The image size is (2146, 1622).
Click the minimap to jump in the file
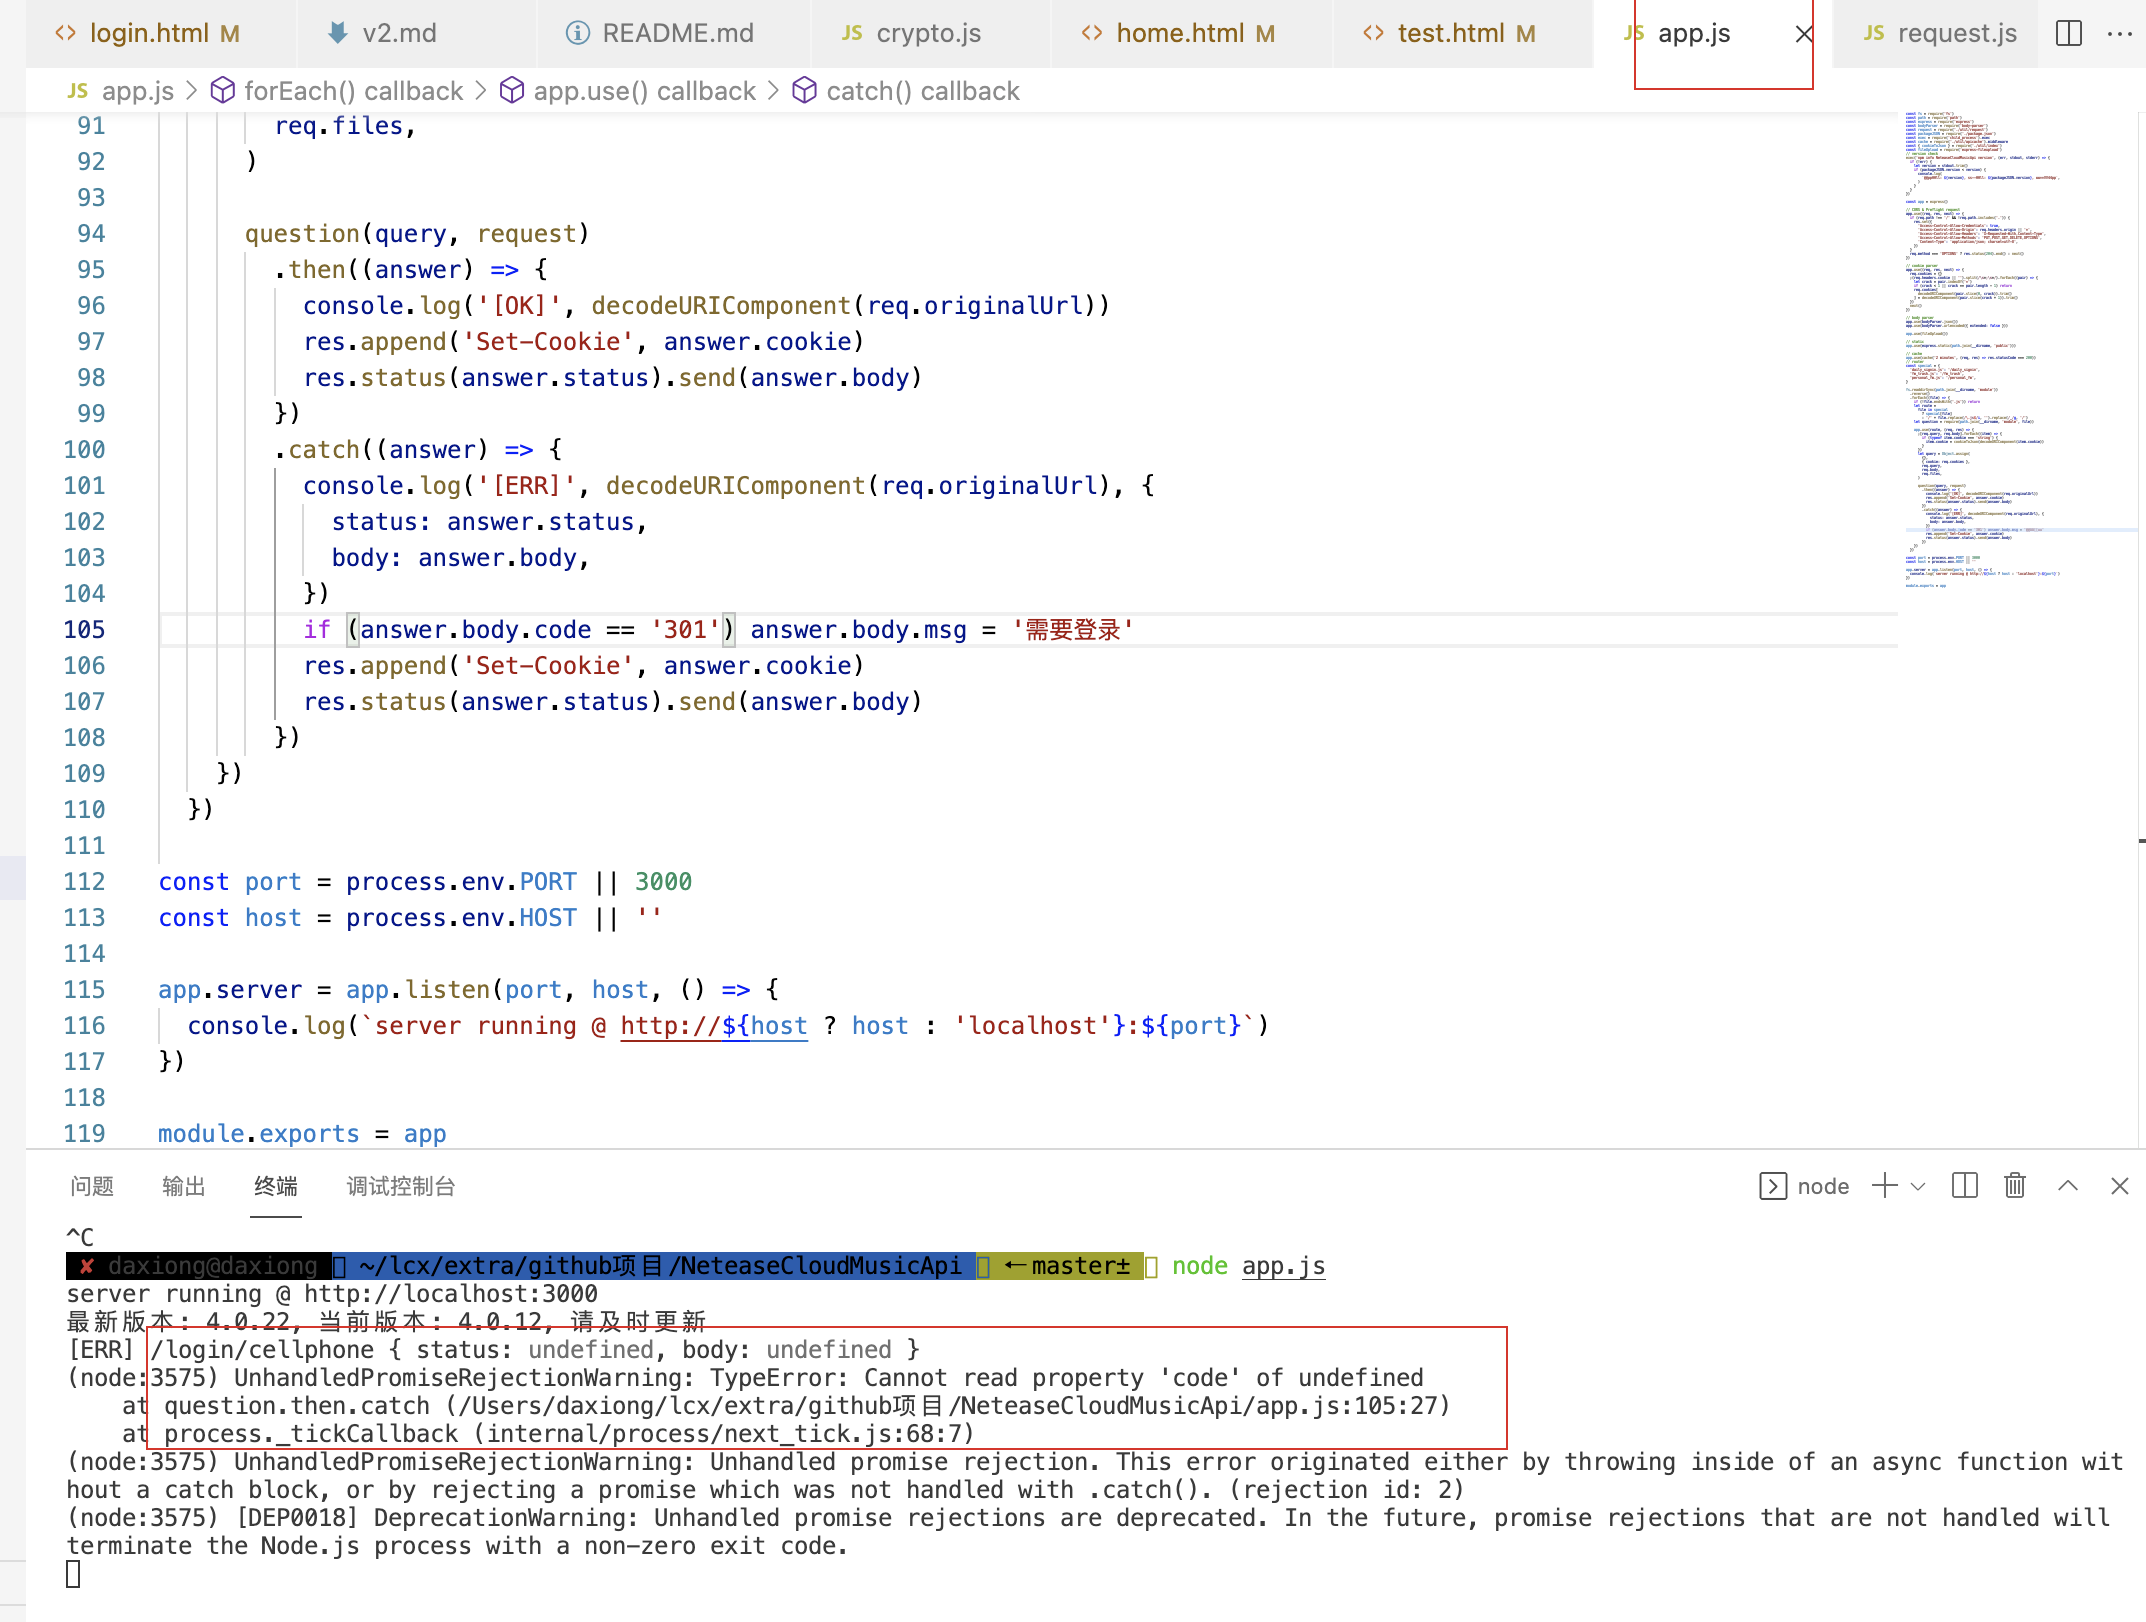pyautogui.click(x=2000, y=350)
